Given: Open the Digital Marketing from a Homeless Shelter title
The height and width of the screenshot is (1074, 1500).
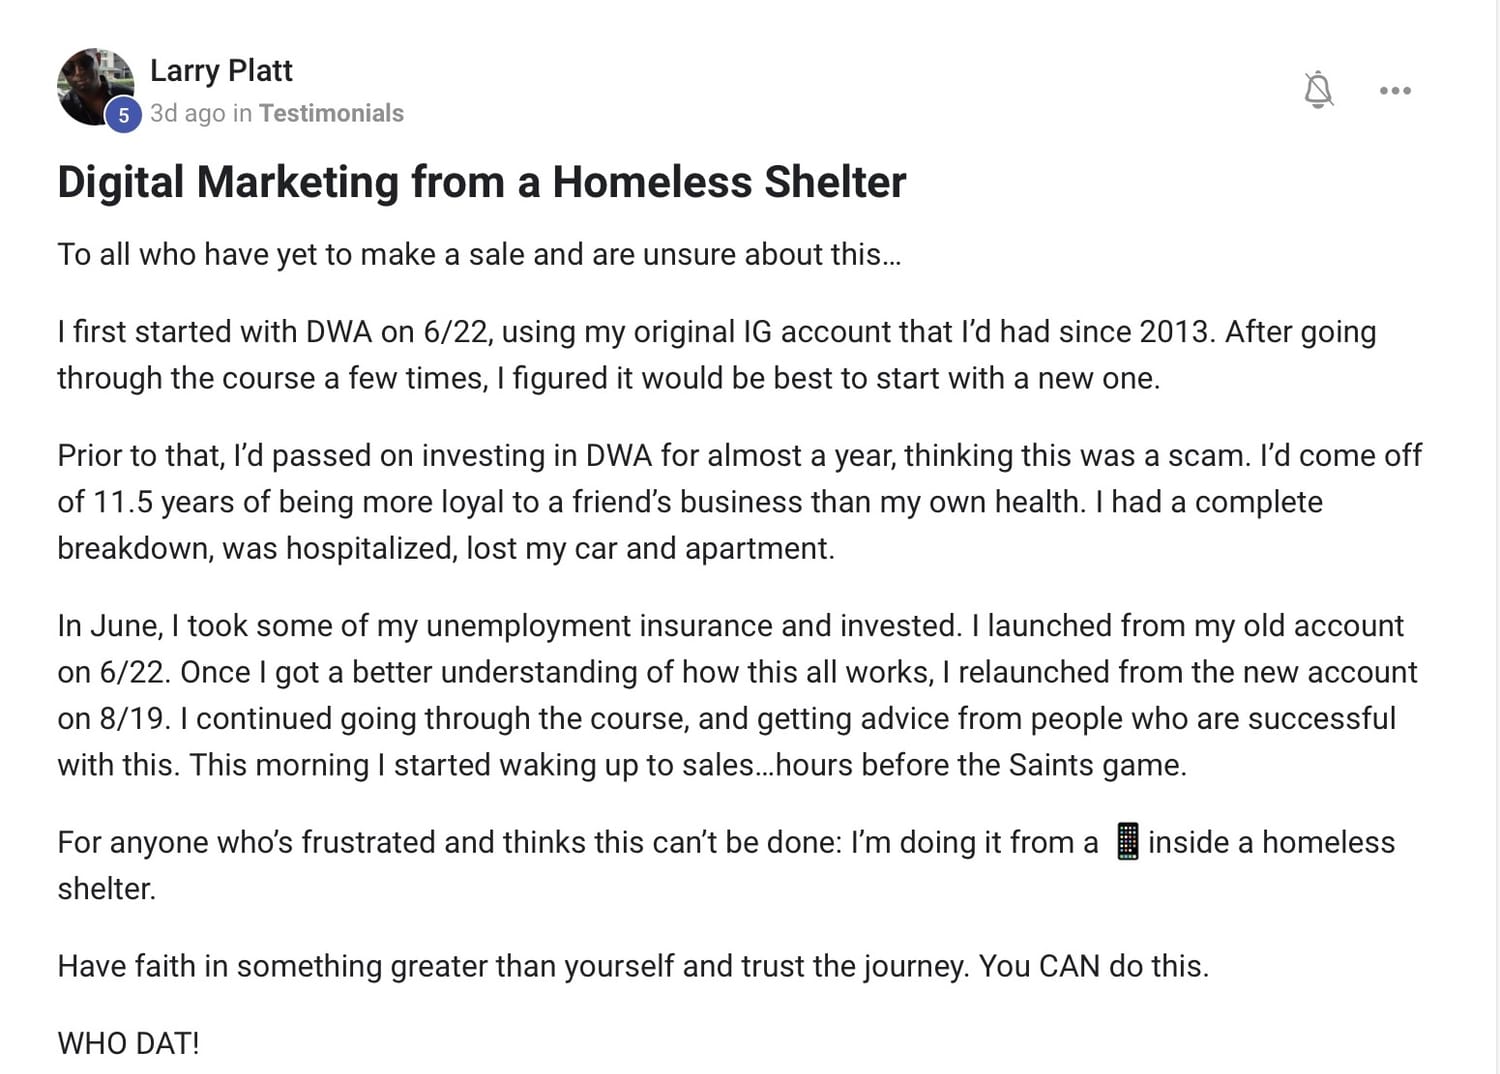Looking at the screenshot, I should click(x=481, y=182).
